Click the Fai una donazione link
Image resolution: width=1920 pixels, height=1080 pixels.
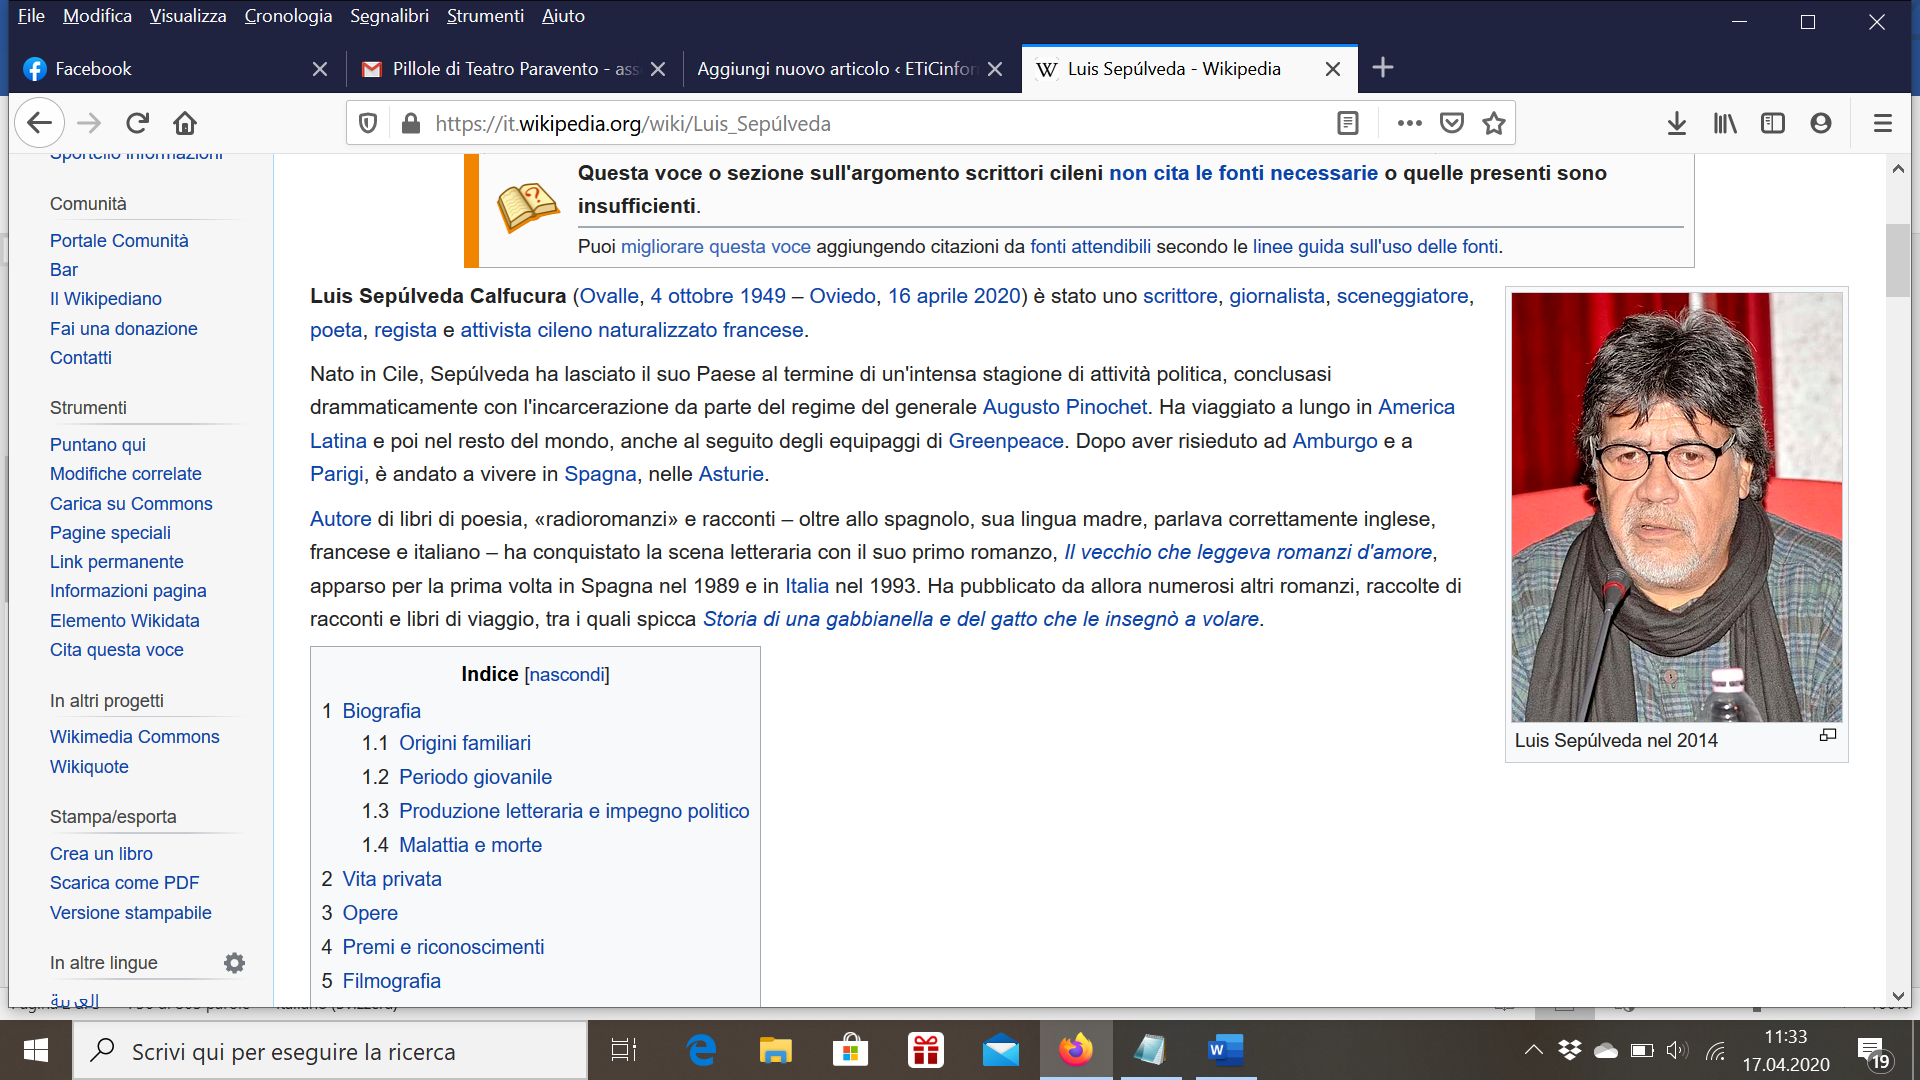point(124,329)
